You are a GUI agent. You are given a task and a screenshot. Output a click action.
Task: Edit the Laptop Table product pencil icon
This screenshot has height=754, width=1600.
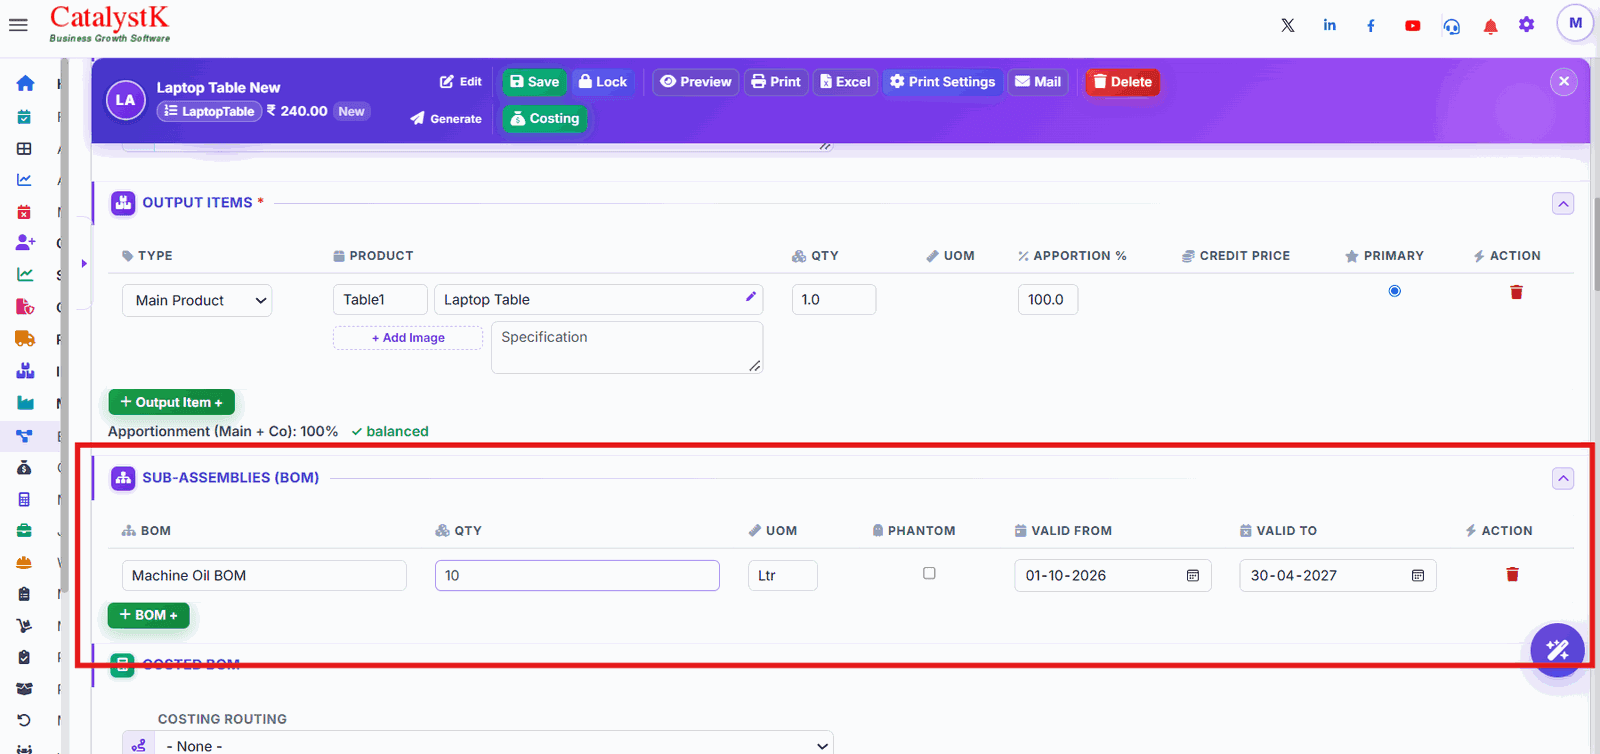751,296
